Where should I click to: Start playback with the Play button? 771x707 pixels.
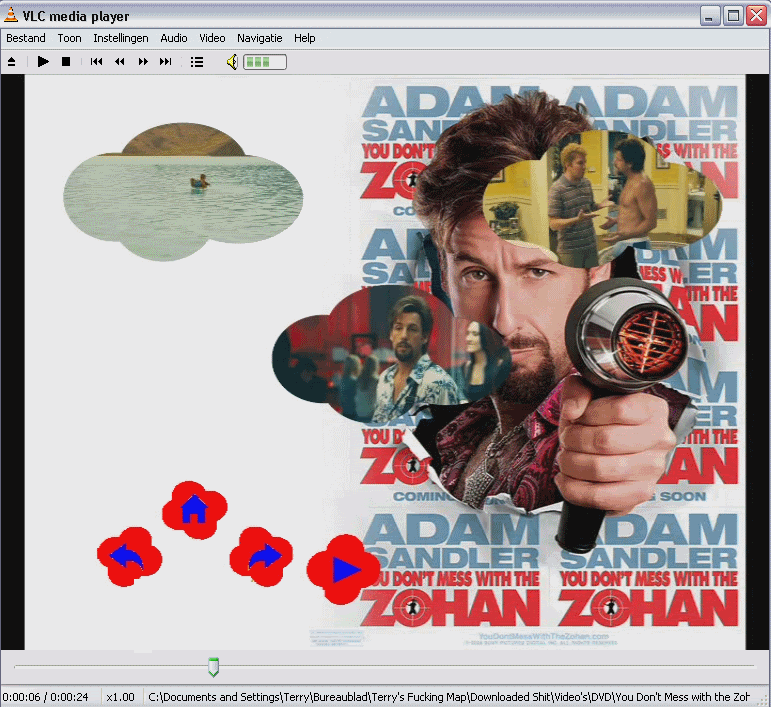[43, 62]
